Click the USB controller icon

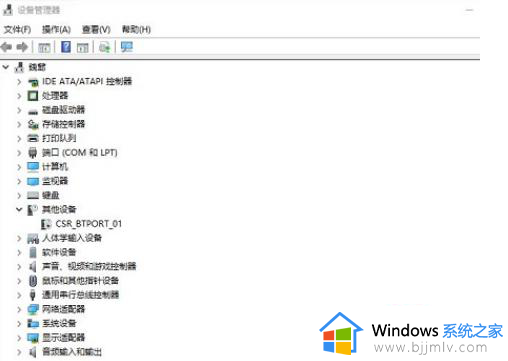point(33,295)
